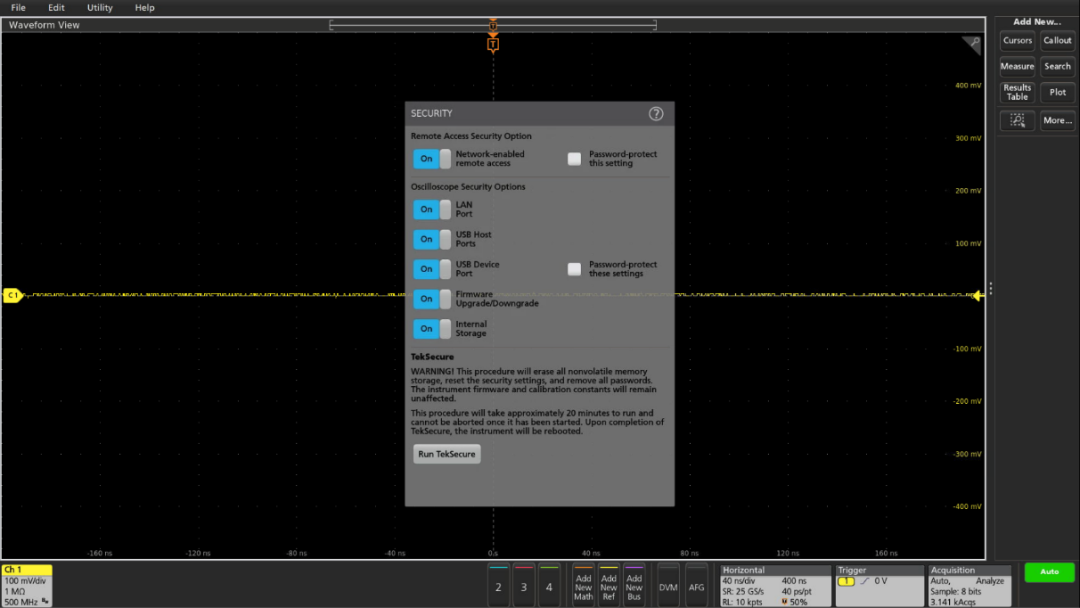Select the draw-a-box zoom tool
This screenshot has width=1080, height=608.
point(1017,120)
